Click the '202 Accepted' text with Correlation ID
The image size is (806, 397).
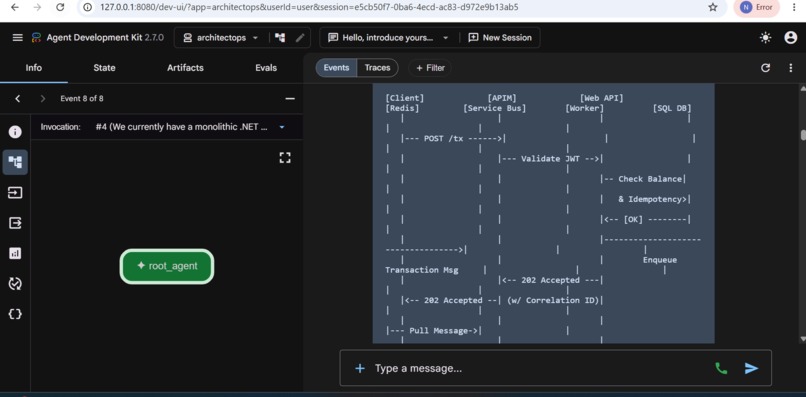click(453, 300)
